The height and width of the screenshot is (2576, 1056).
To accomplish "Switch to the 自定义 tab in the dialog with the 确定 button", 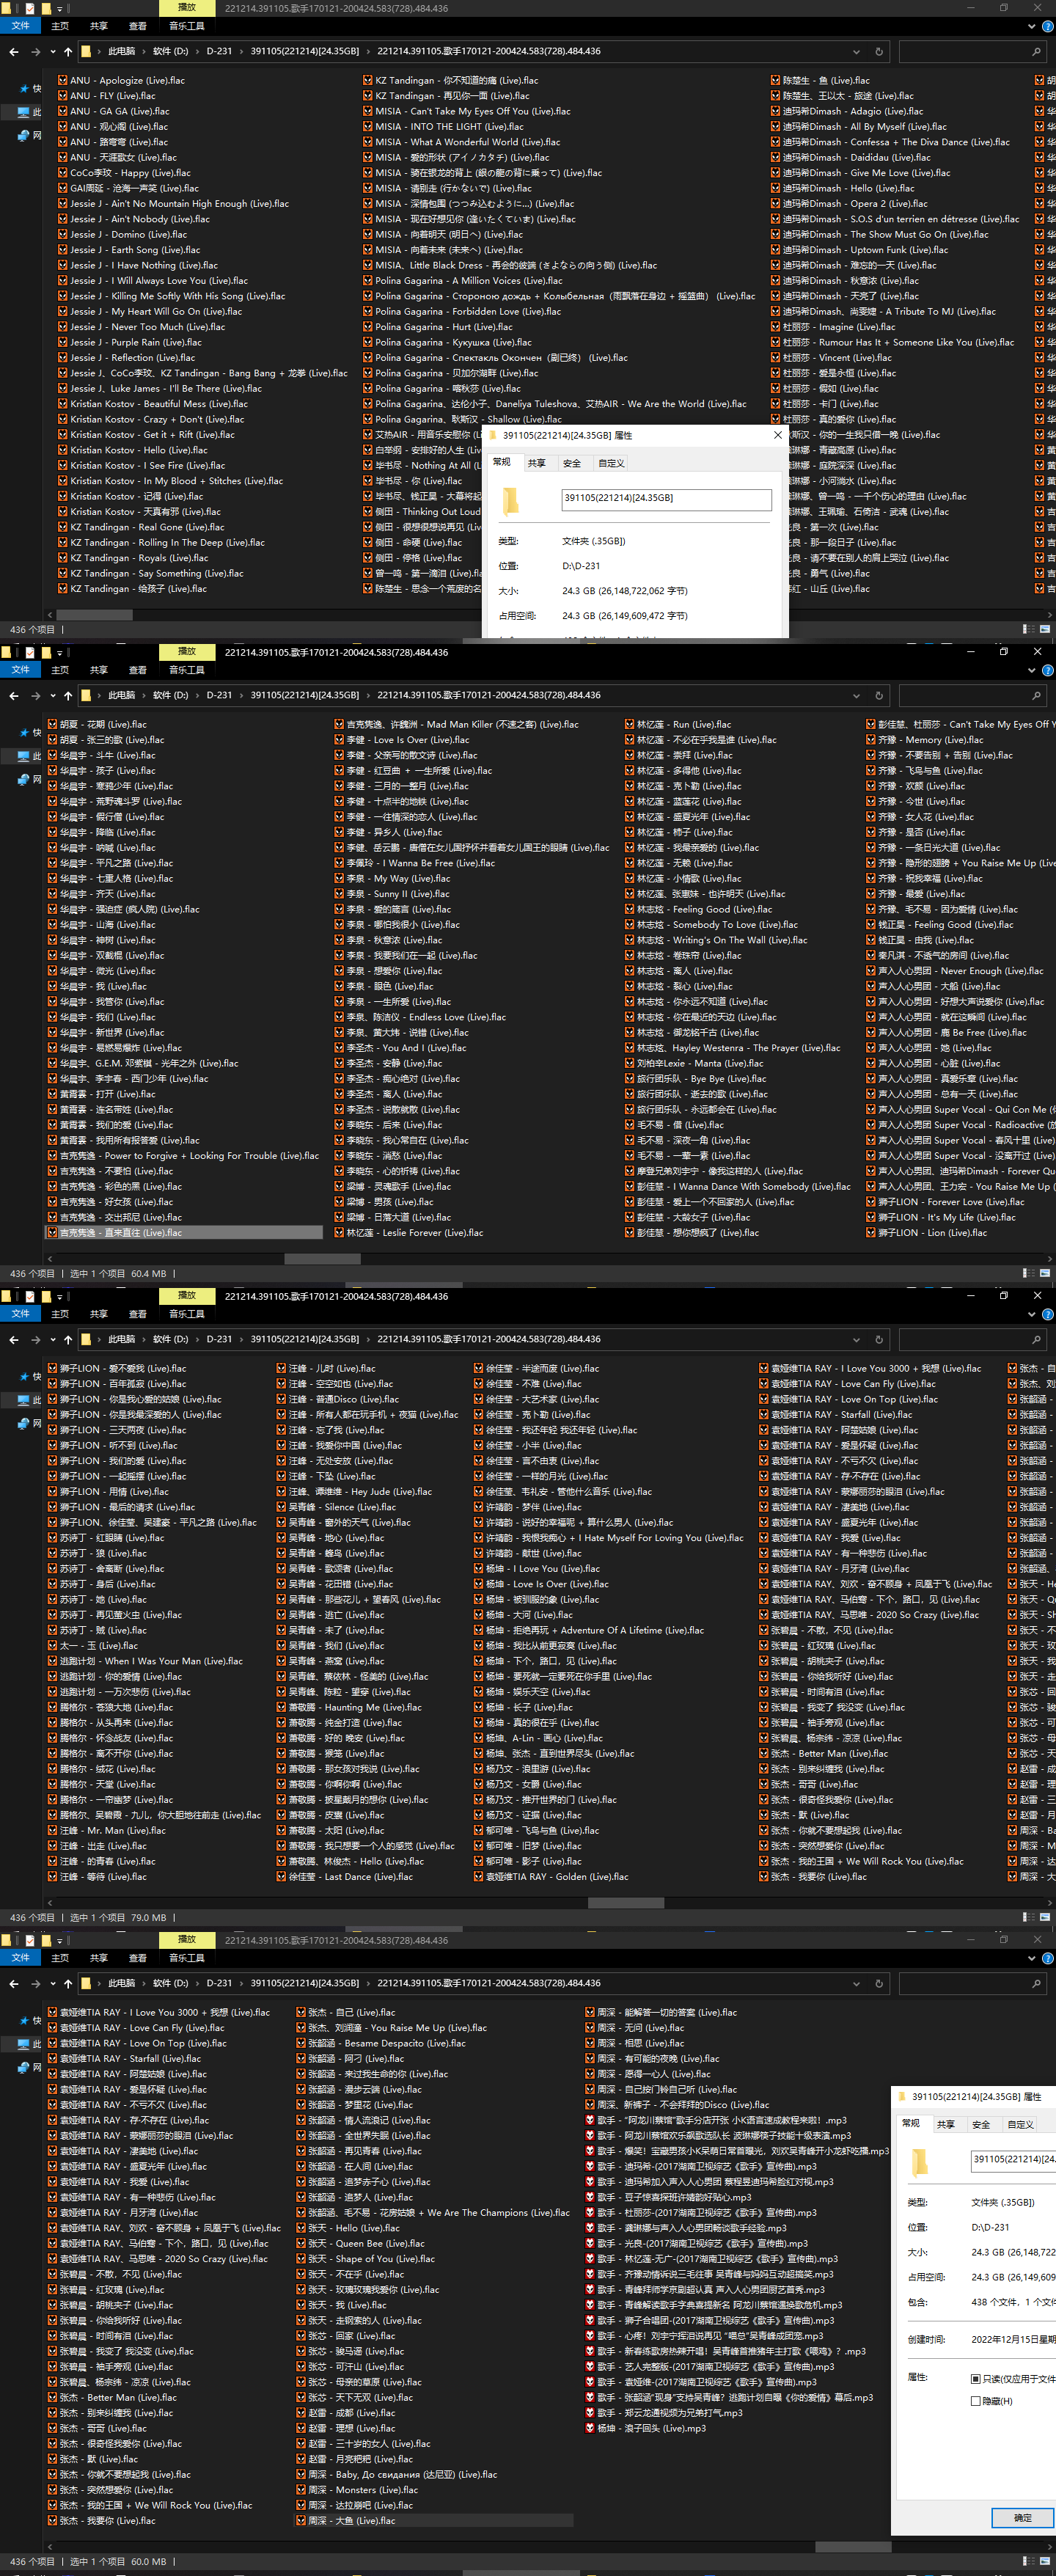I will click(1020, 2125).
